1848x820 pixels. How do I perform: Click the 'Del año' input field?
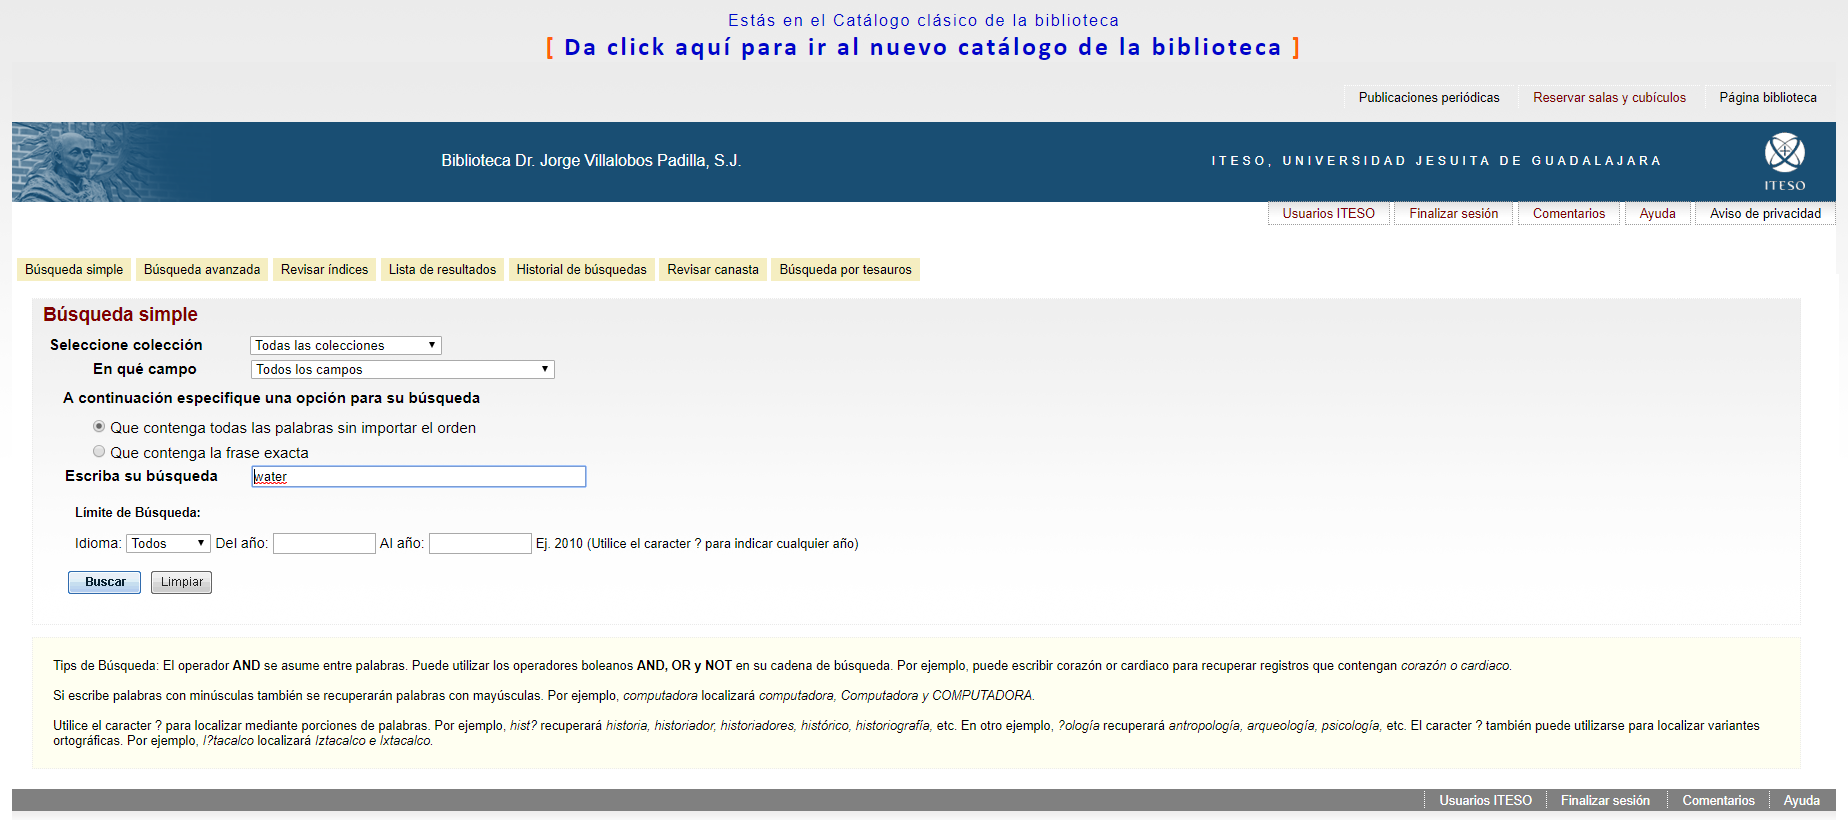click(x=324, y=543)
